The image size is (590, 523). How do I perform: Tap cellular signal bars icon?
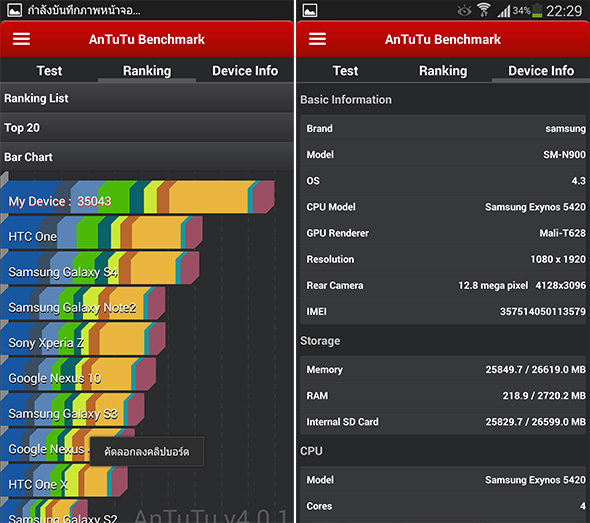tap(503, 11)
